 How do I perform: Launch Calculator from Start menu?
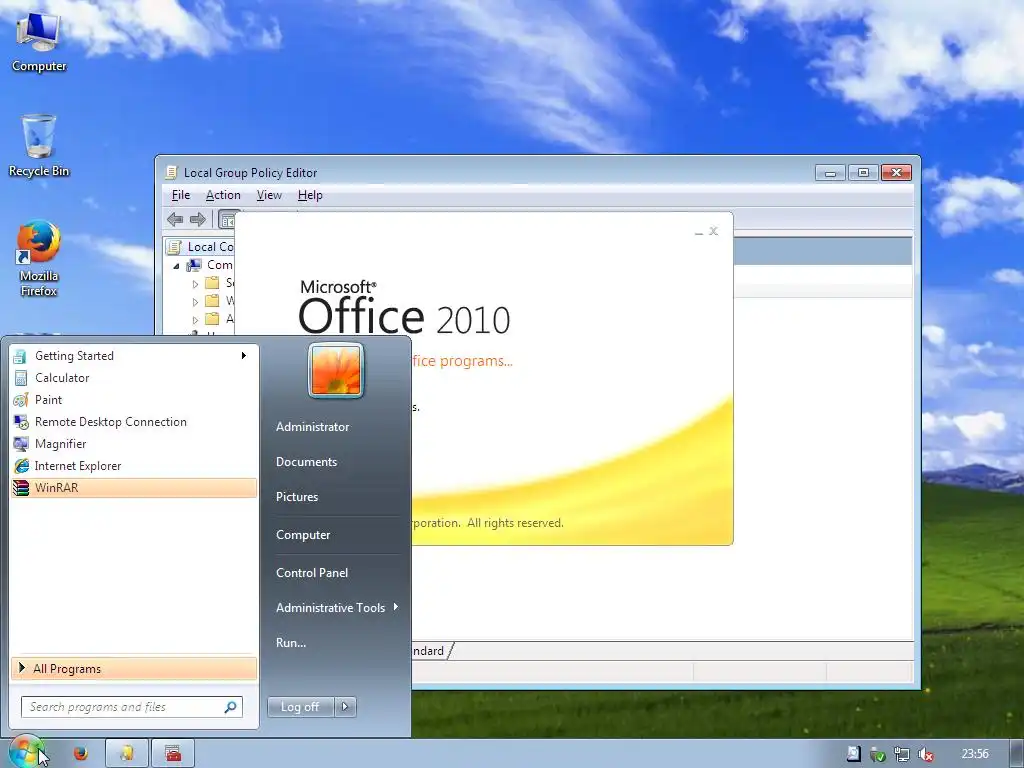pyautogui.click(x=133, y=378)
